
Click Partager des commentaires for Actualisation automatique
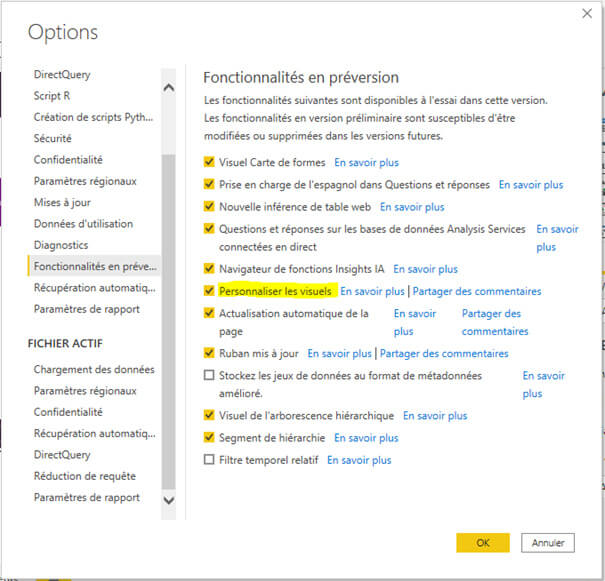point(495,322)
